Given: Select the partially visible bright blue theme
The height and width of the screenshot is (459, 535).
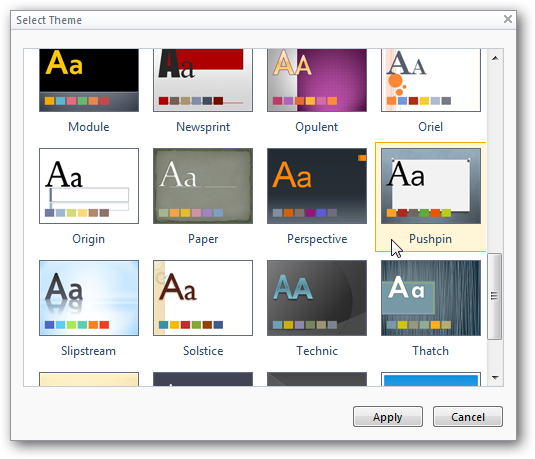Looking at the screenshot, I should (x=431, y=379).
